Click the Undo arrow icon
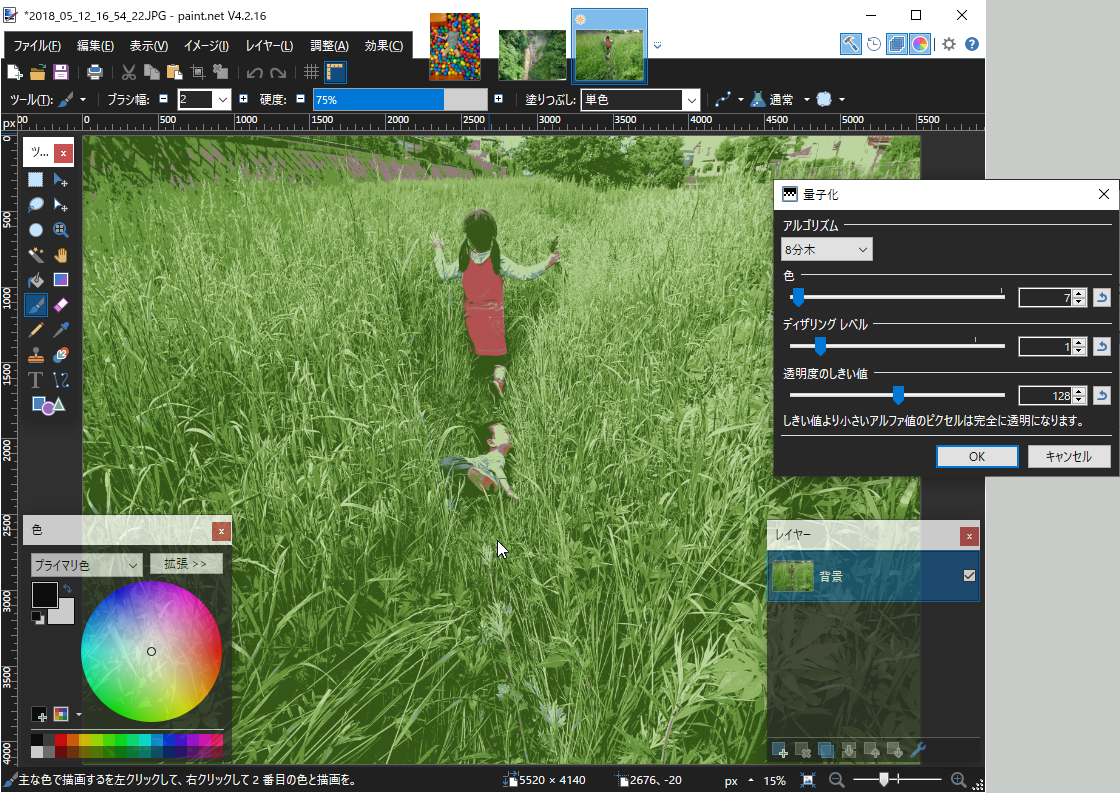Screen dimensions: 1120x793 [x=254, y=72]
